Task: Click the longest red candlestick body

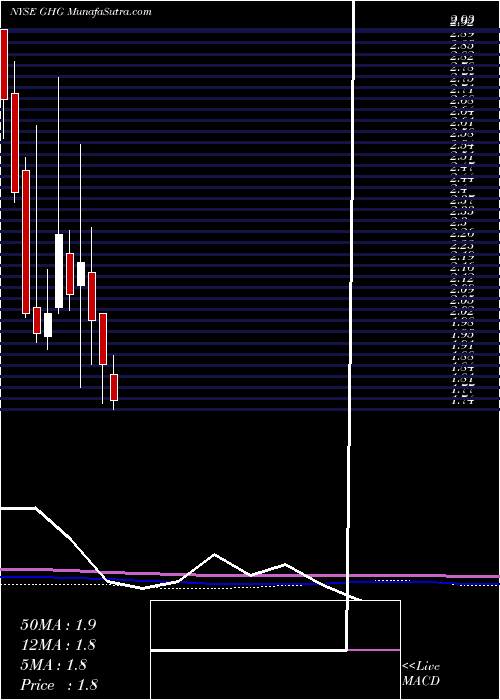Action: 26,242
